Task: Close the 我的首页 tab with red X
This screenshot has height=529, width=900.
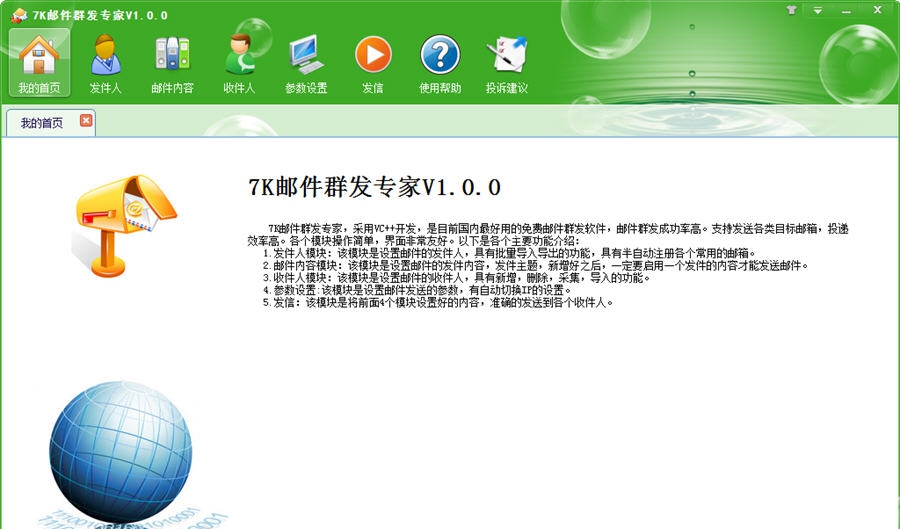Action: (86, 120)
